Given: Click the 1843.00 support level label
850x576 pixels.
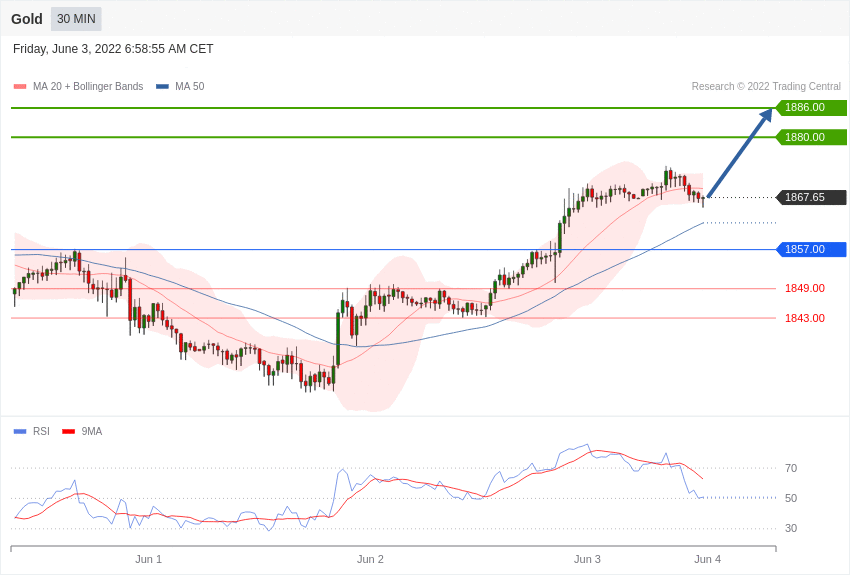Looking at the screenshot, I should [x=804, y=318].
